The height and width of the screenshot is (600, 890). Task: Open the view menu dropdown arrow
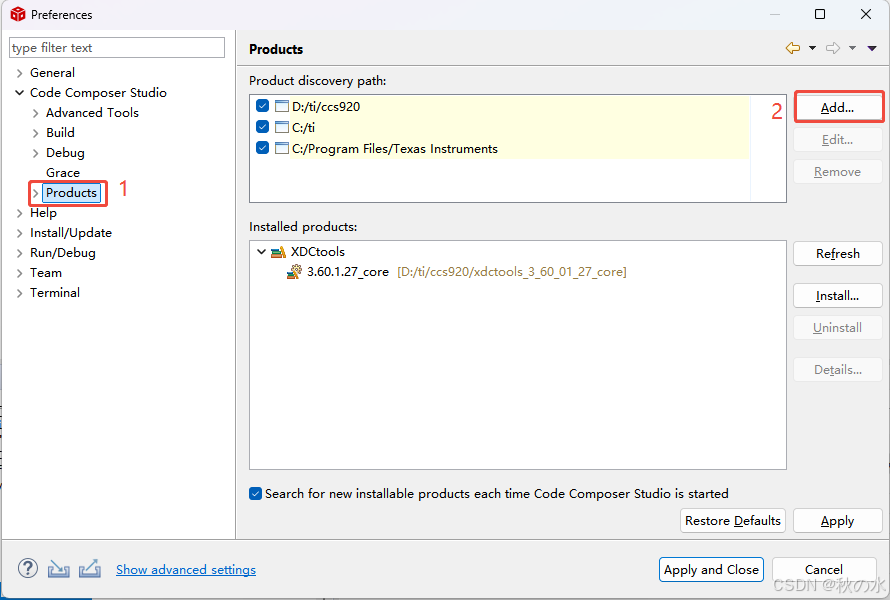tap(872, 48)
